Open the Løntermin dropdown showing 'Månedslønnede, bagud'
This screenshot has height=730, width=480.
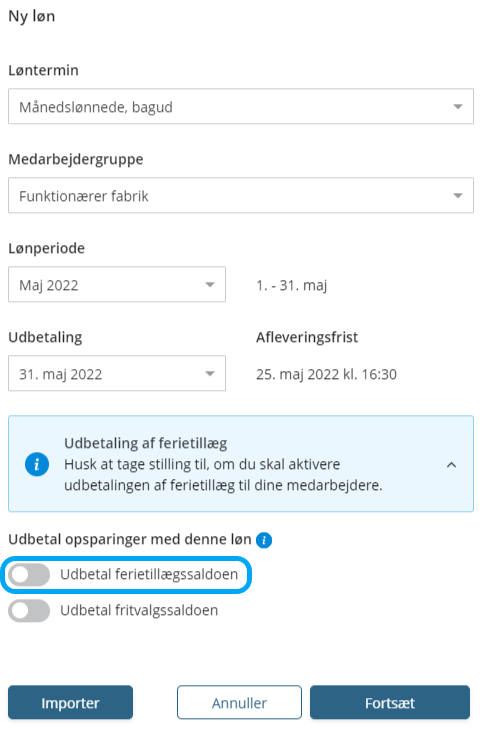tap(241, 107)
